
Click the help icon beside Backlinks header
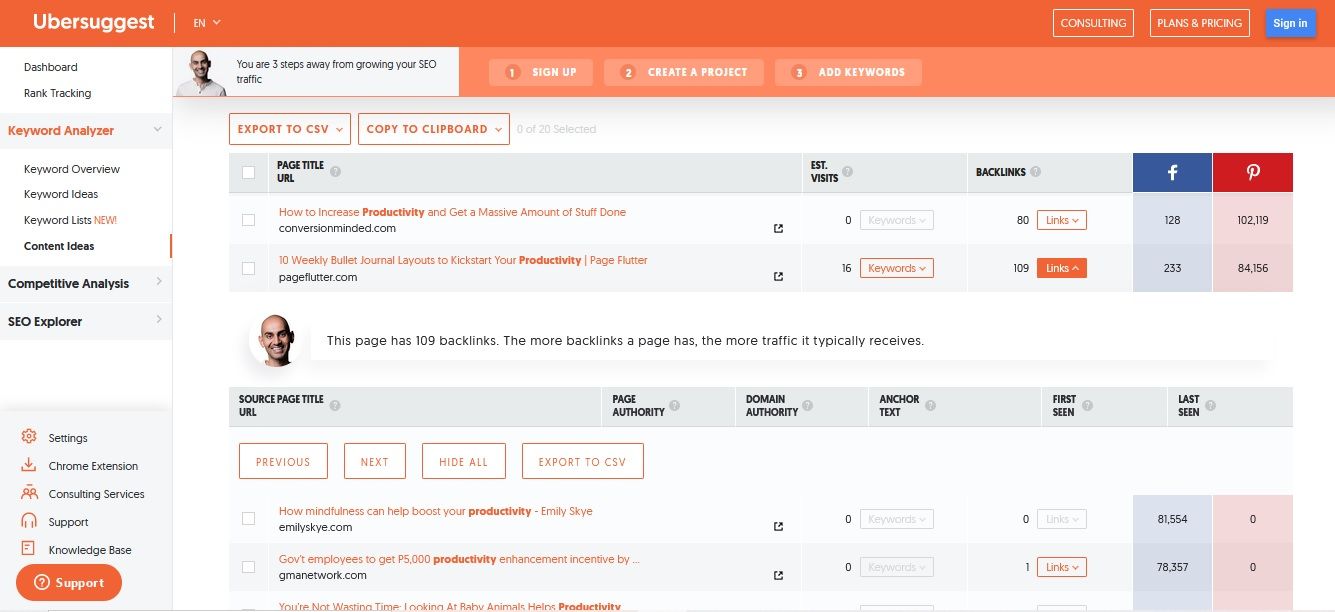pyautogui.click(x=1036, y=172)
